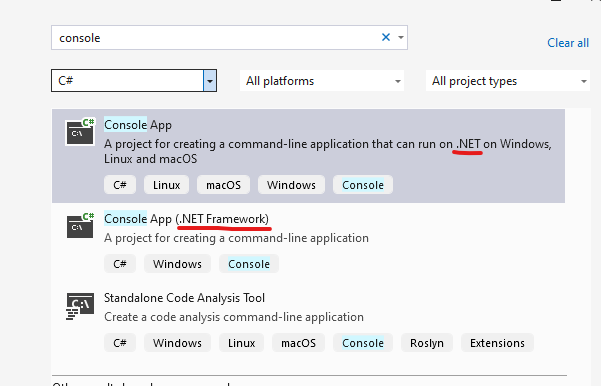Click the macOS tag under Console App

click(x=223, y=185)
